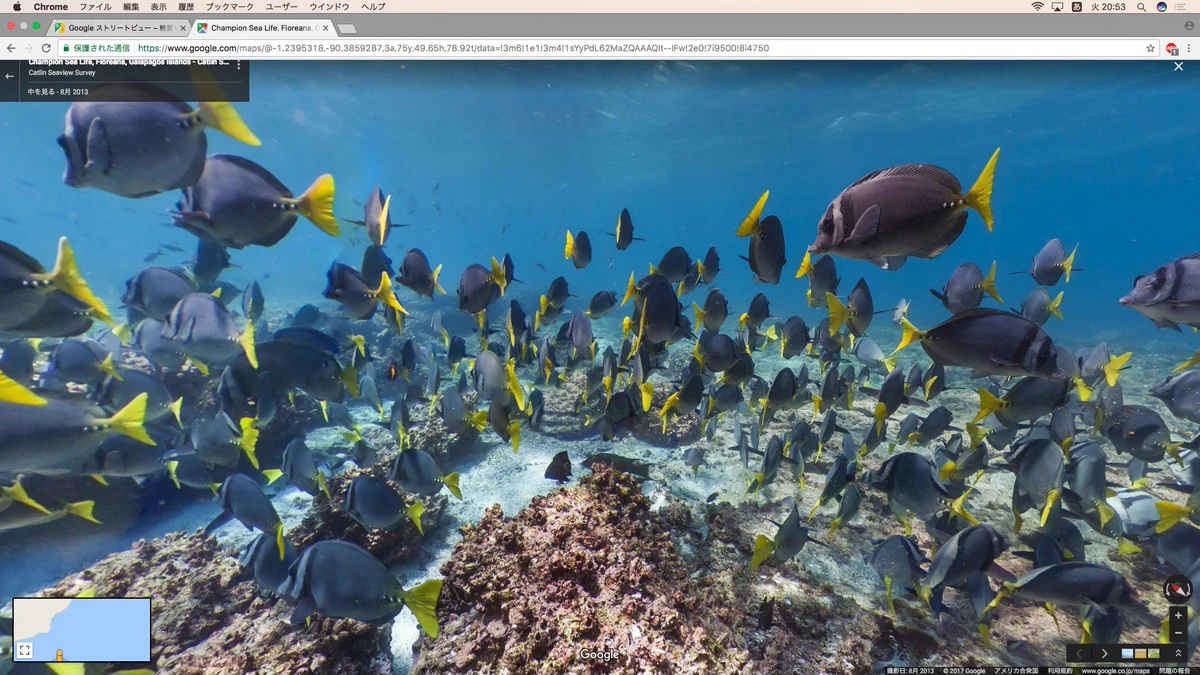Click the Chrome forward button
This screenshot has width=1200, height=675.
(x=28, y=48)
